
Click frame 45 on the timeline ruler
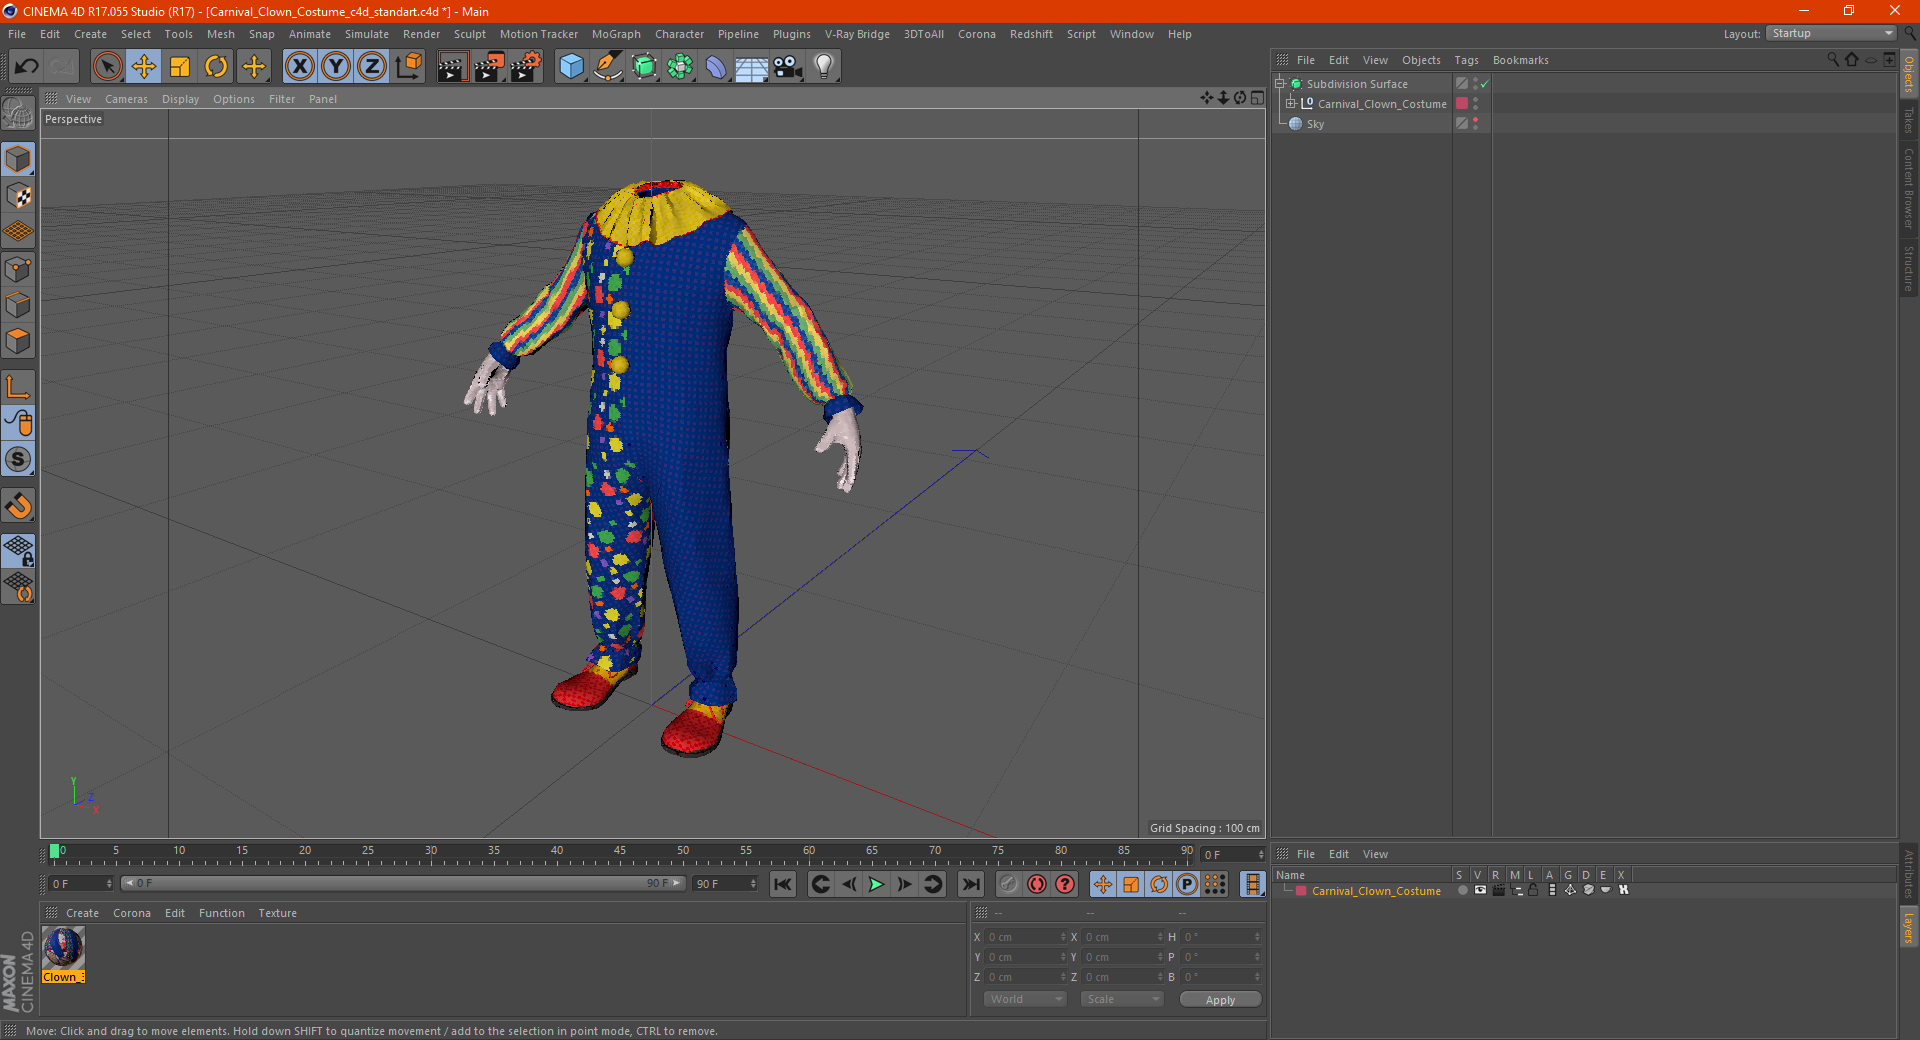pos(620,853)
